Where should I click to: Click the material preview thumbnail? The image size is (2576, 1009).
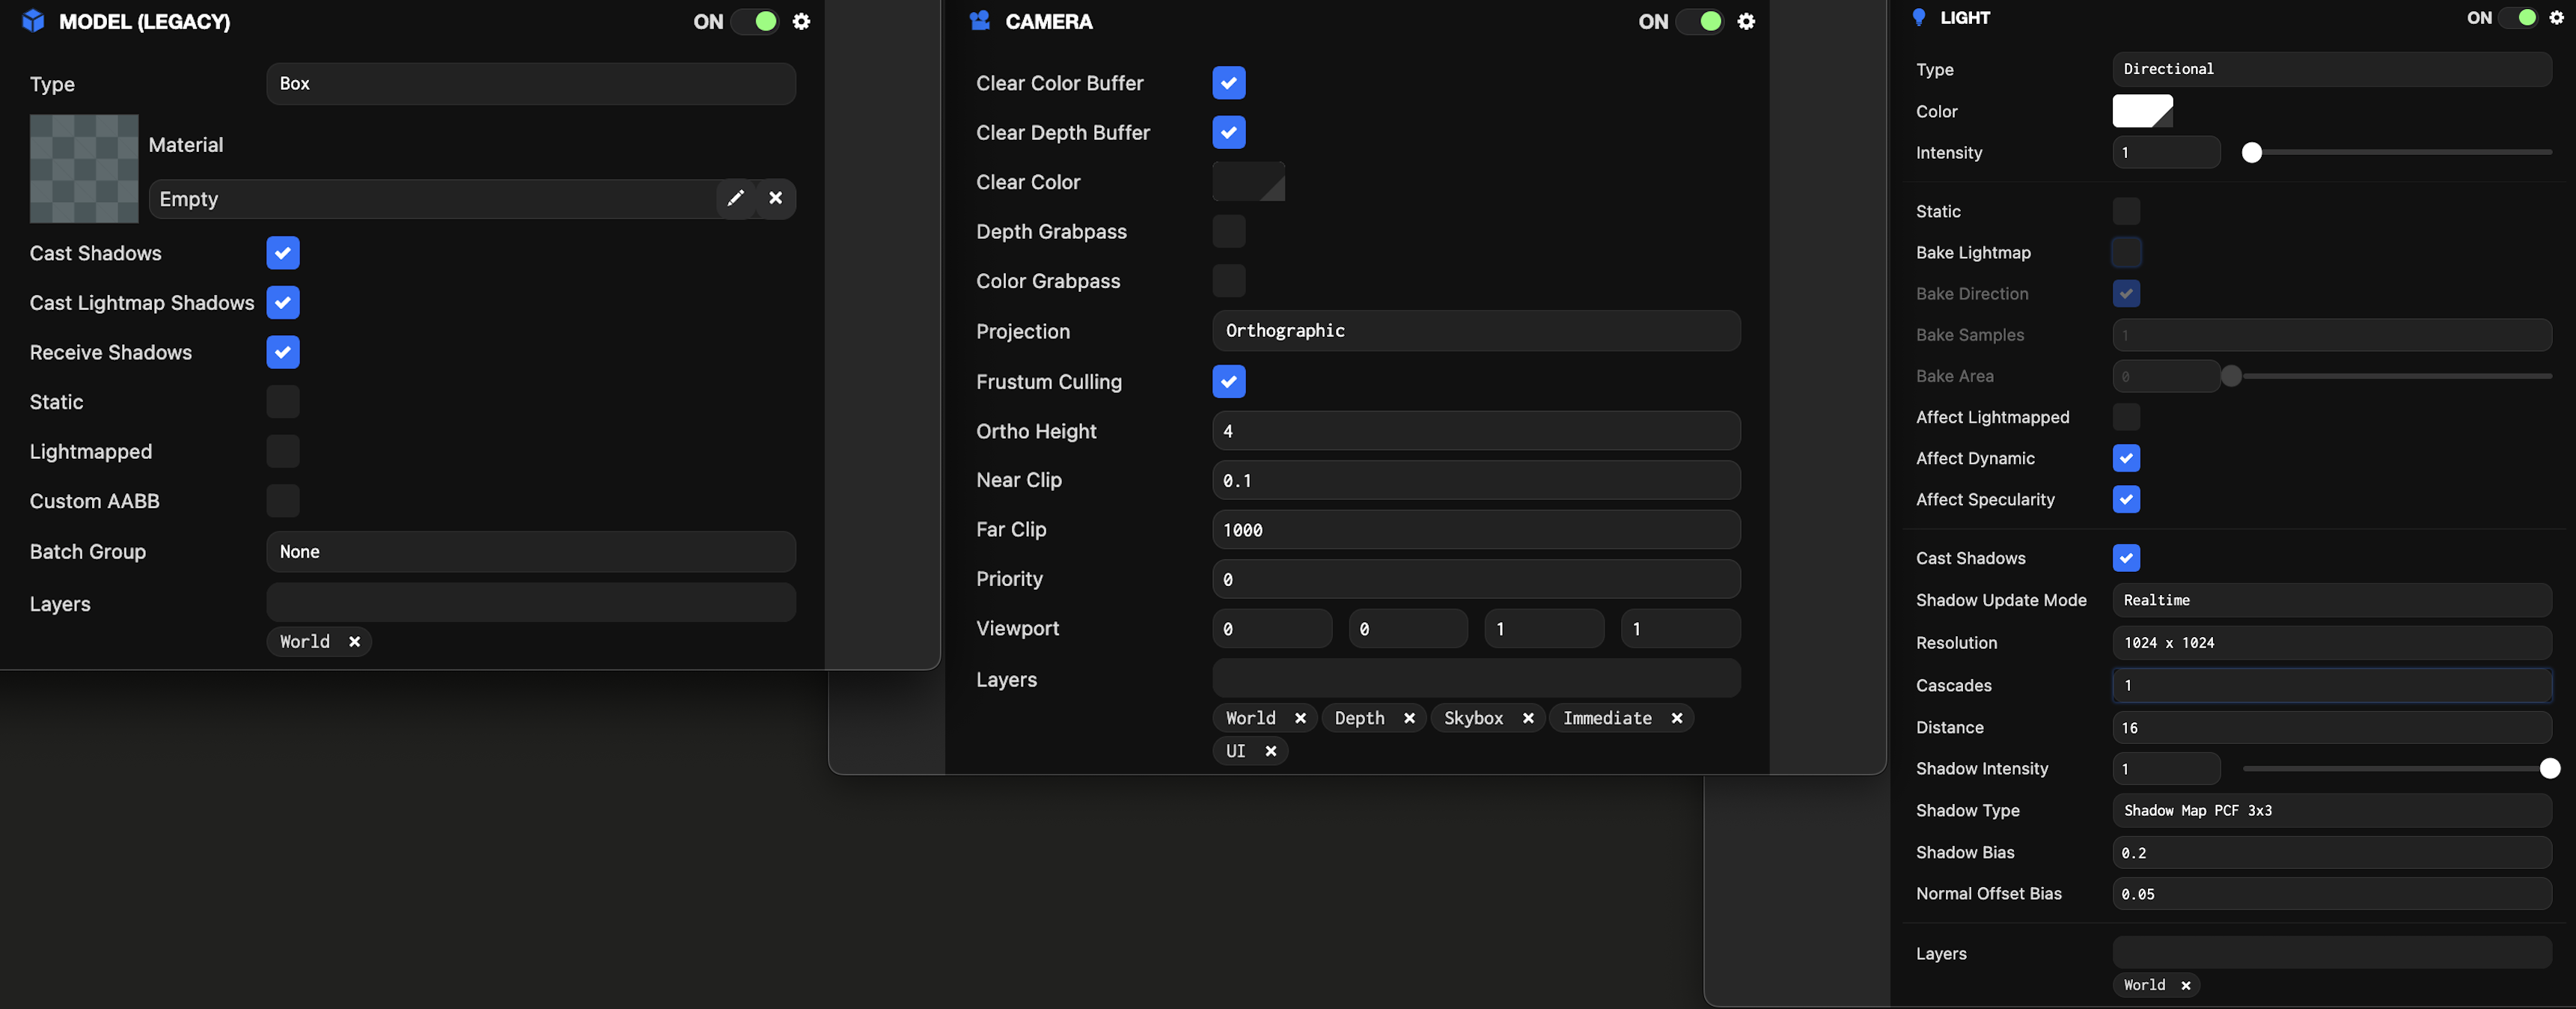[84, 168]
